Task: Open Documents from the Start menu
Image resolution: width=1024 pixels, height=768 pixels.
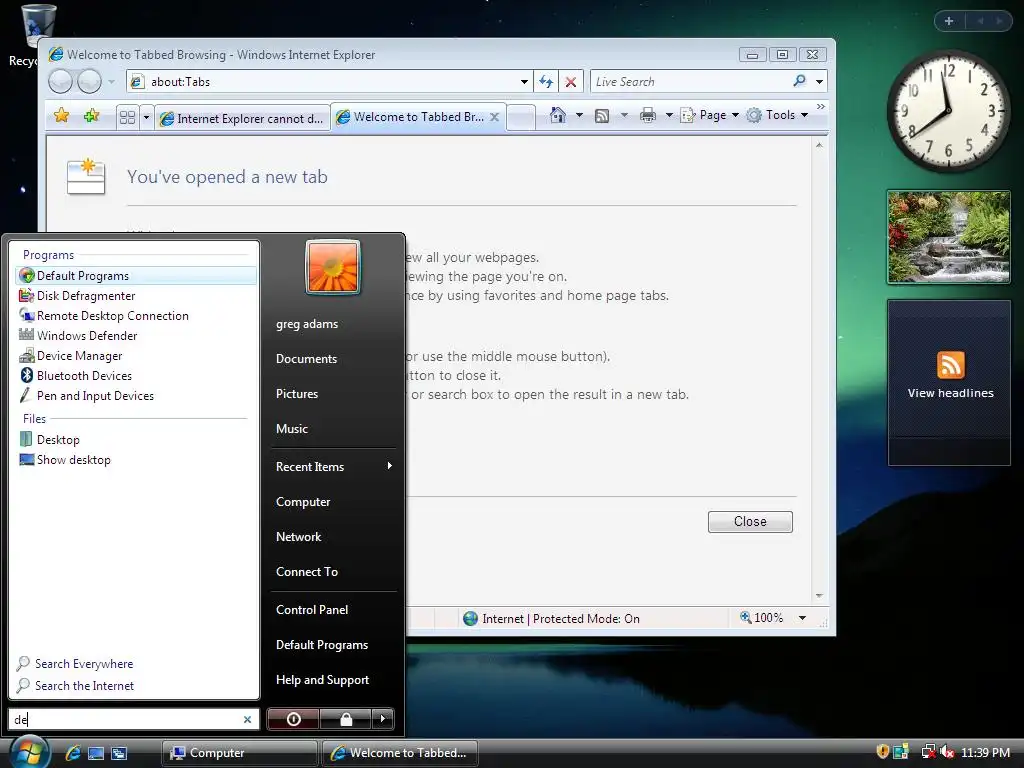Action: 306,359
